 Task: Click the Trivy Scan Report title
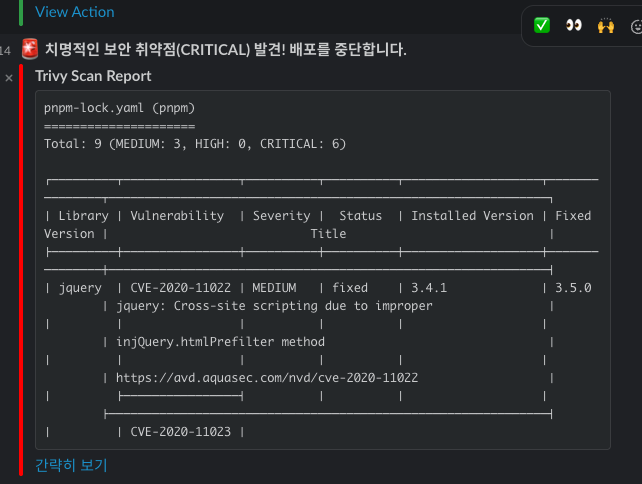click(93, 76)
